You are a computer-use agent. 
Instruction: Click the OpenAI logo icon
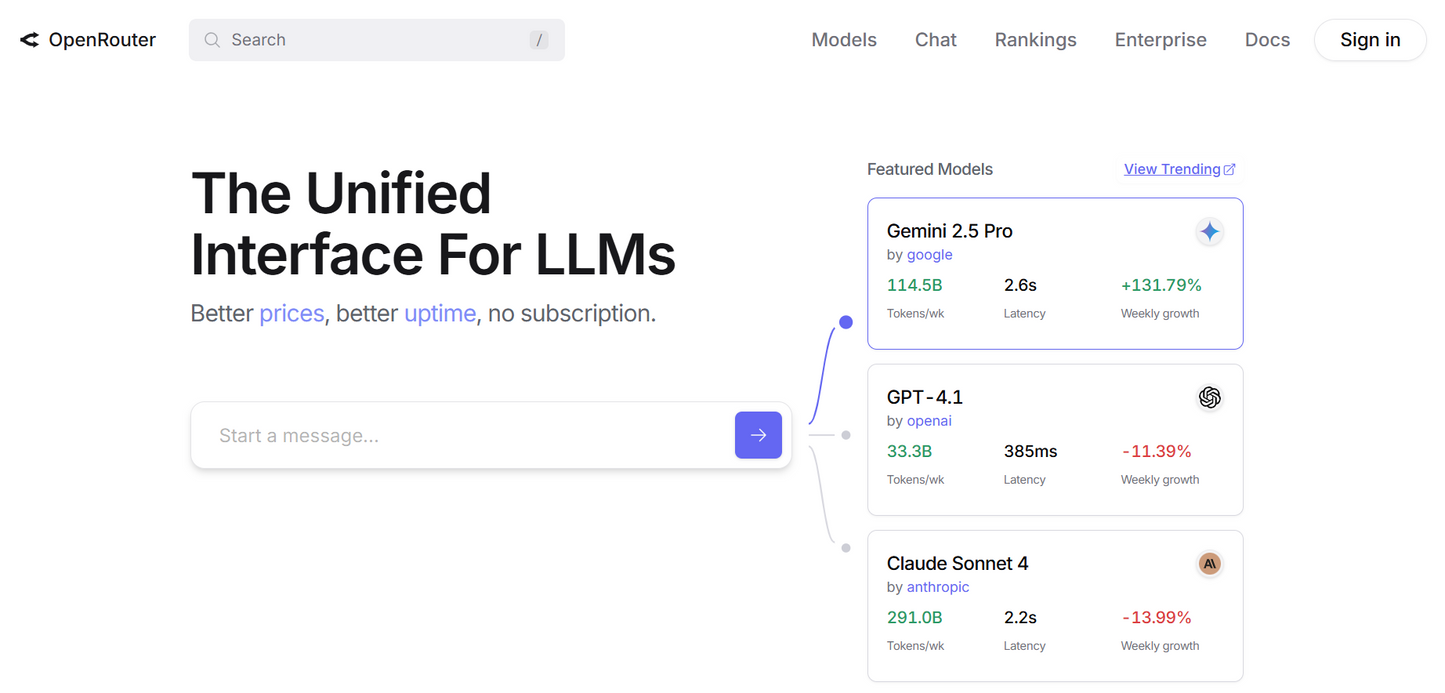coord(1209,398)
